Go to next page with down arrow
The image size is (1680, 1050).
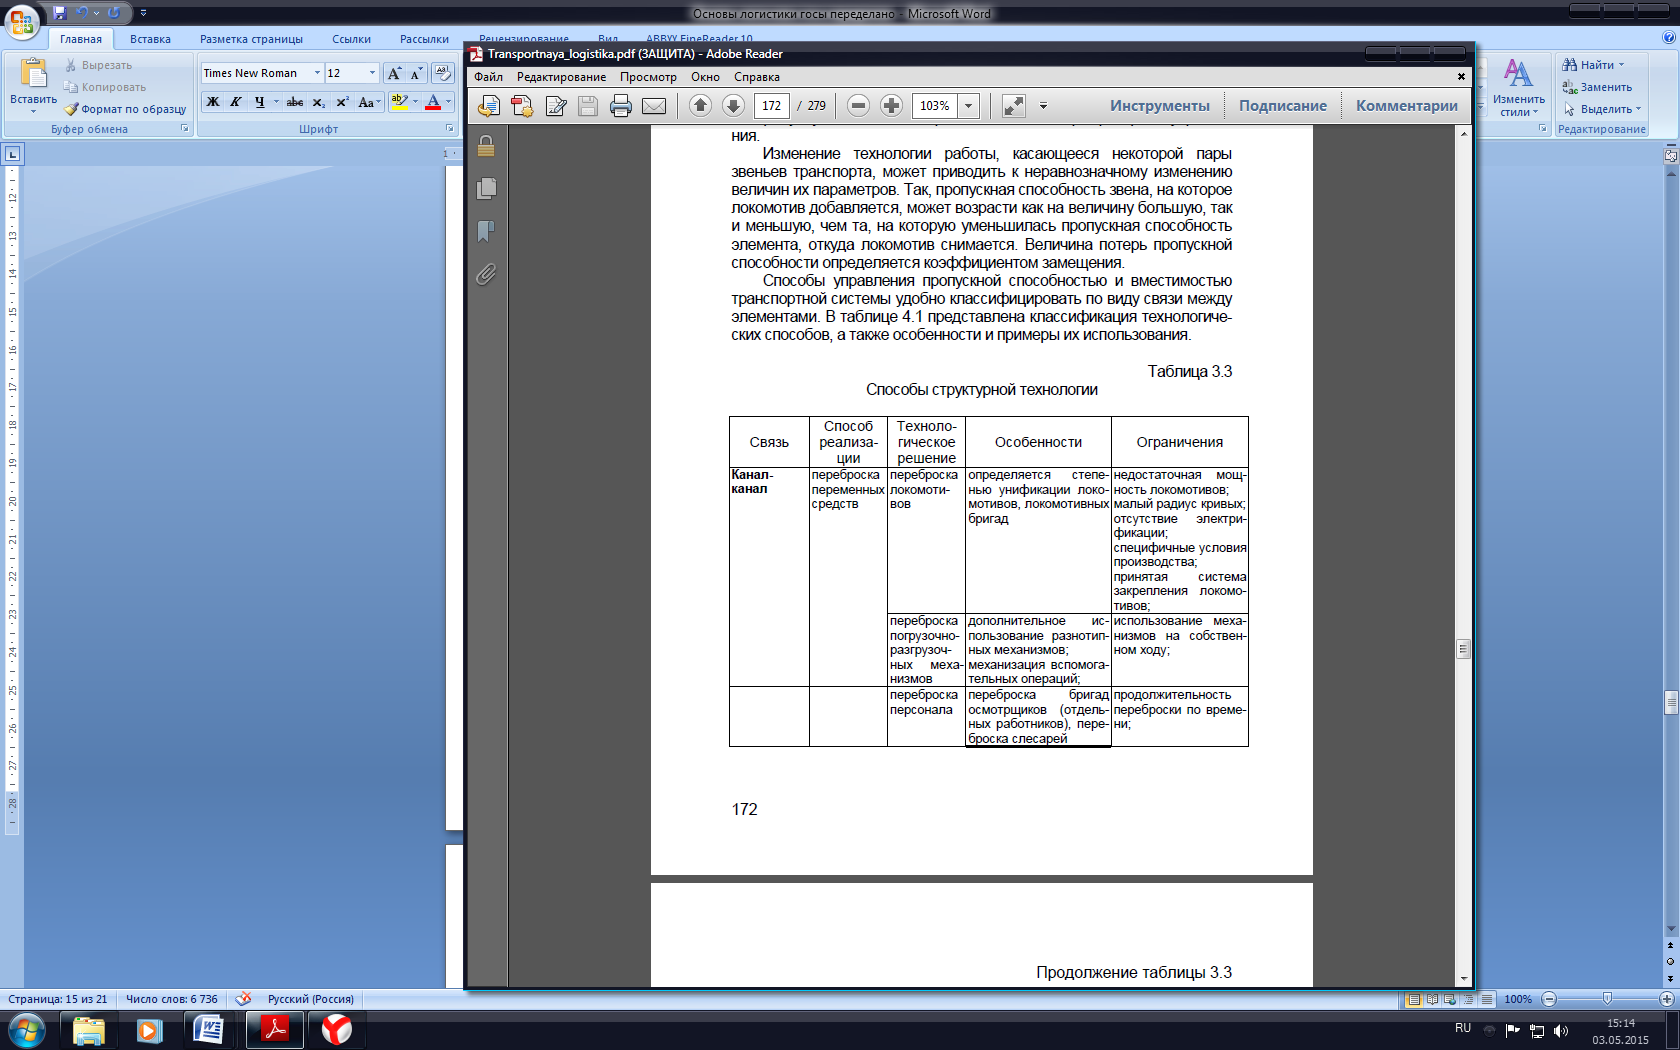[x=733, y=105]
